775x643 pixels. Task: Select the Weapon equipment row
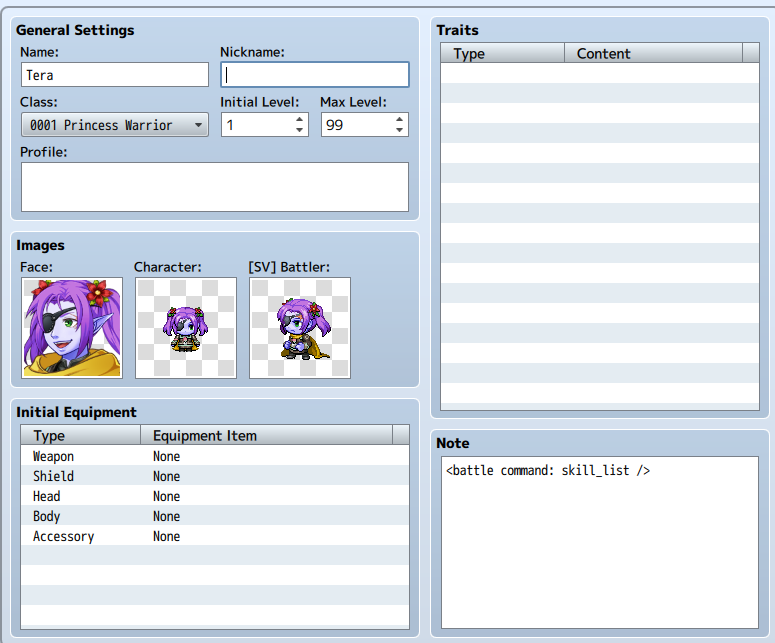(x=215, y=456)
